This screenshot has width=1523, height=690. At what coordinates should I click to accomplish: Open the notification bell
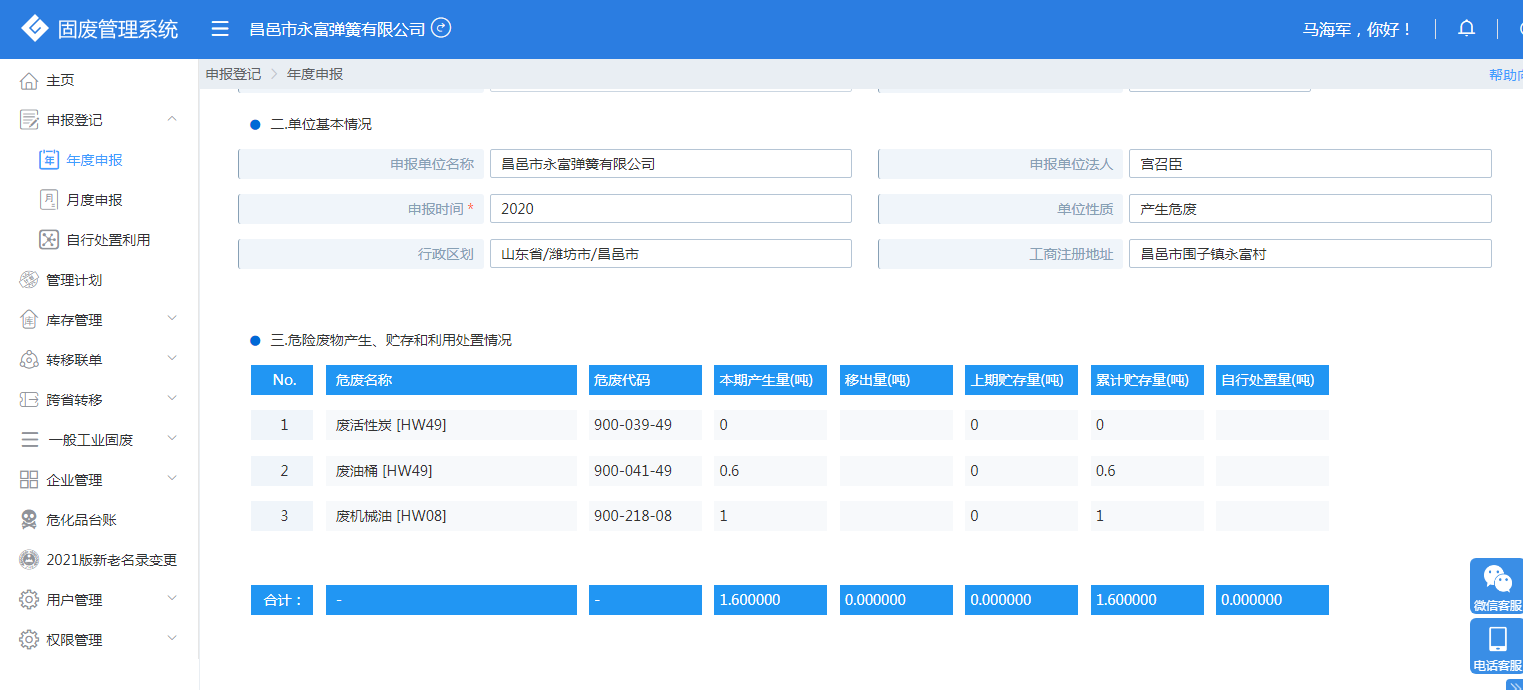coord(1466,28)
